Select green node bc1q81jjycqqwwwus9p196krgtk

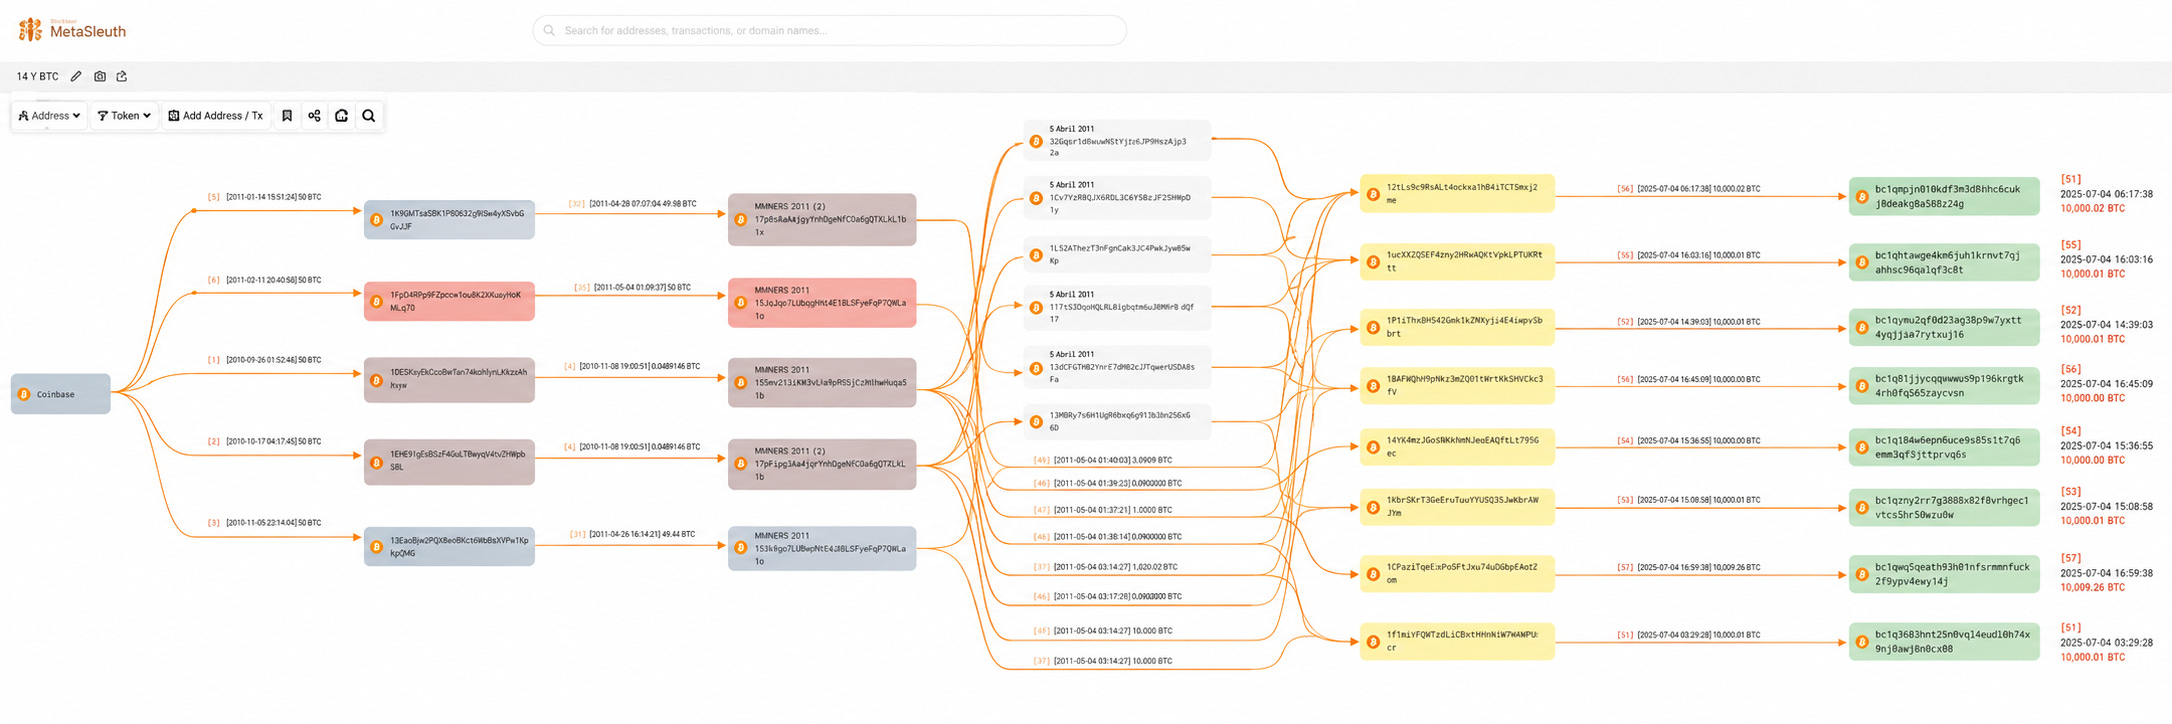1944,386
